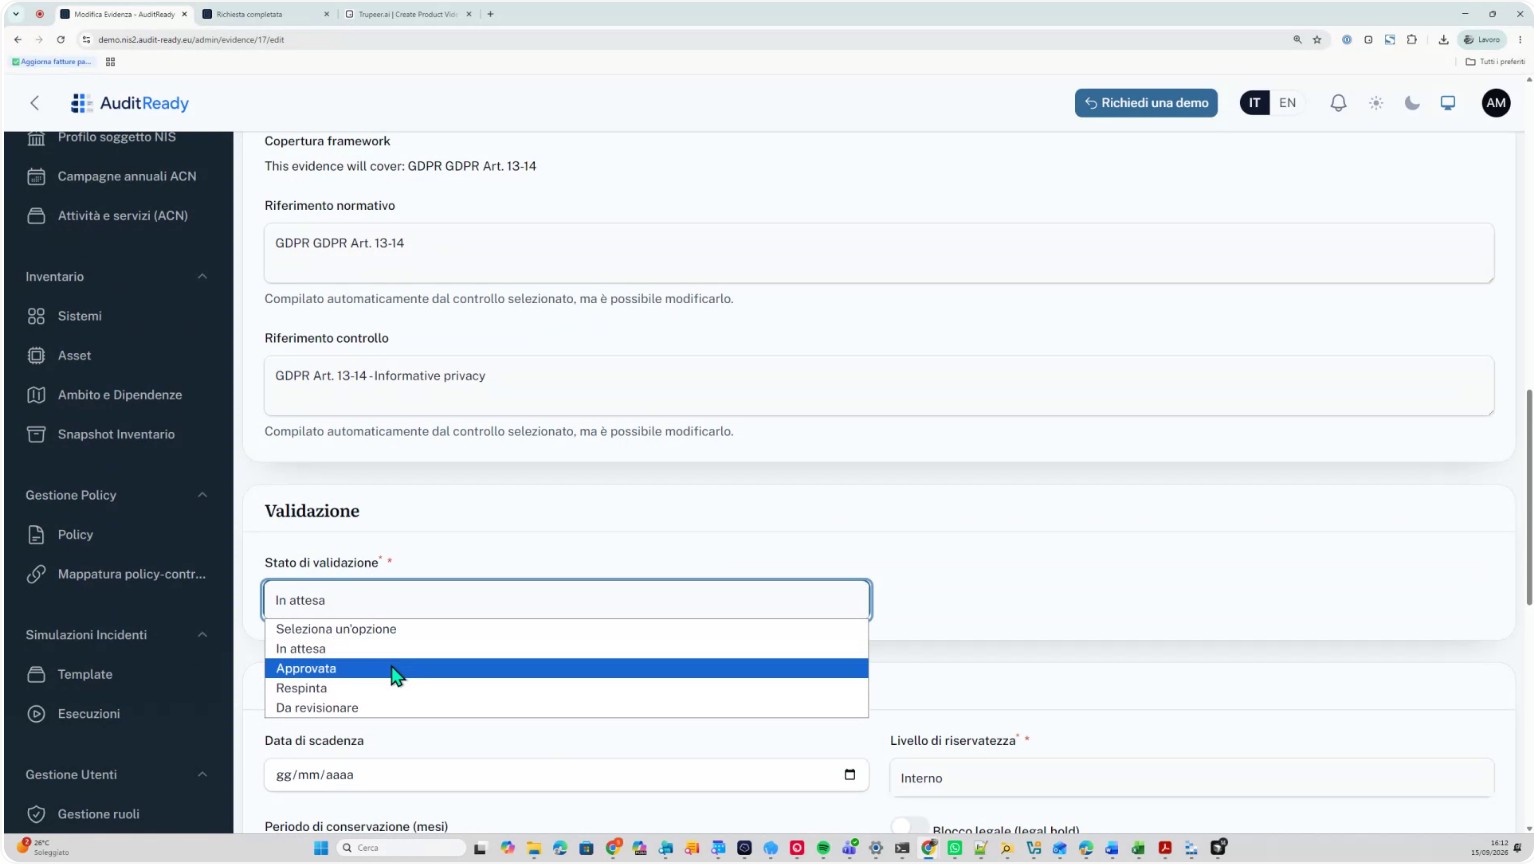Switch to dark theme moon icon
The image size is (1534, 864).
[1412, 103]
